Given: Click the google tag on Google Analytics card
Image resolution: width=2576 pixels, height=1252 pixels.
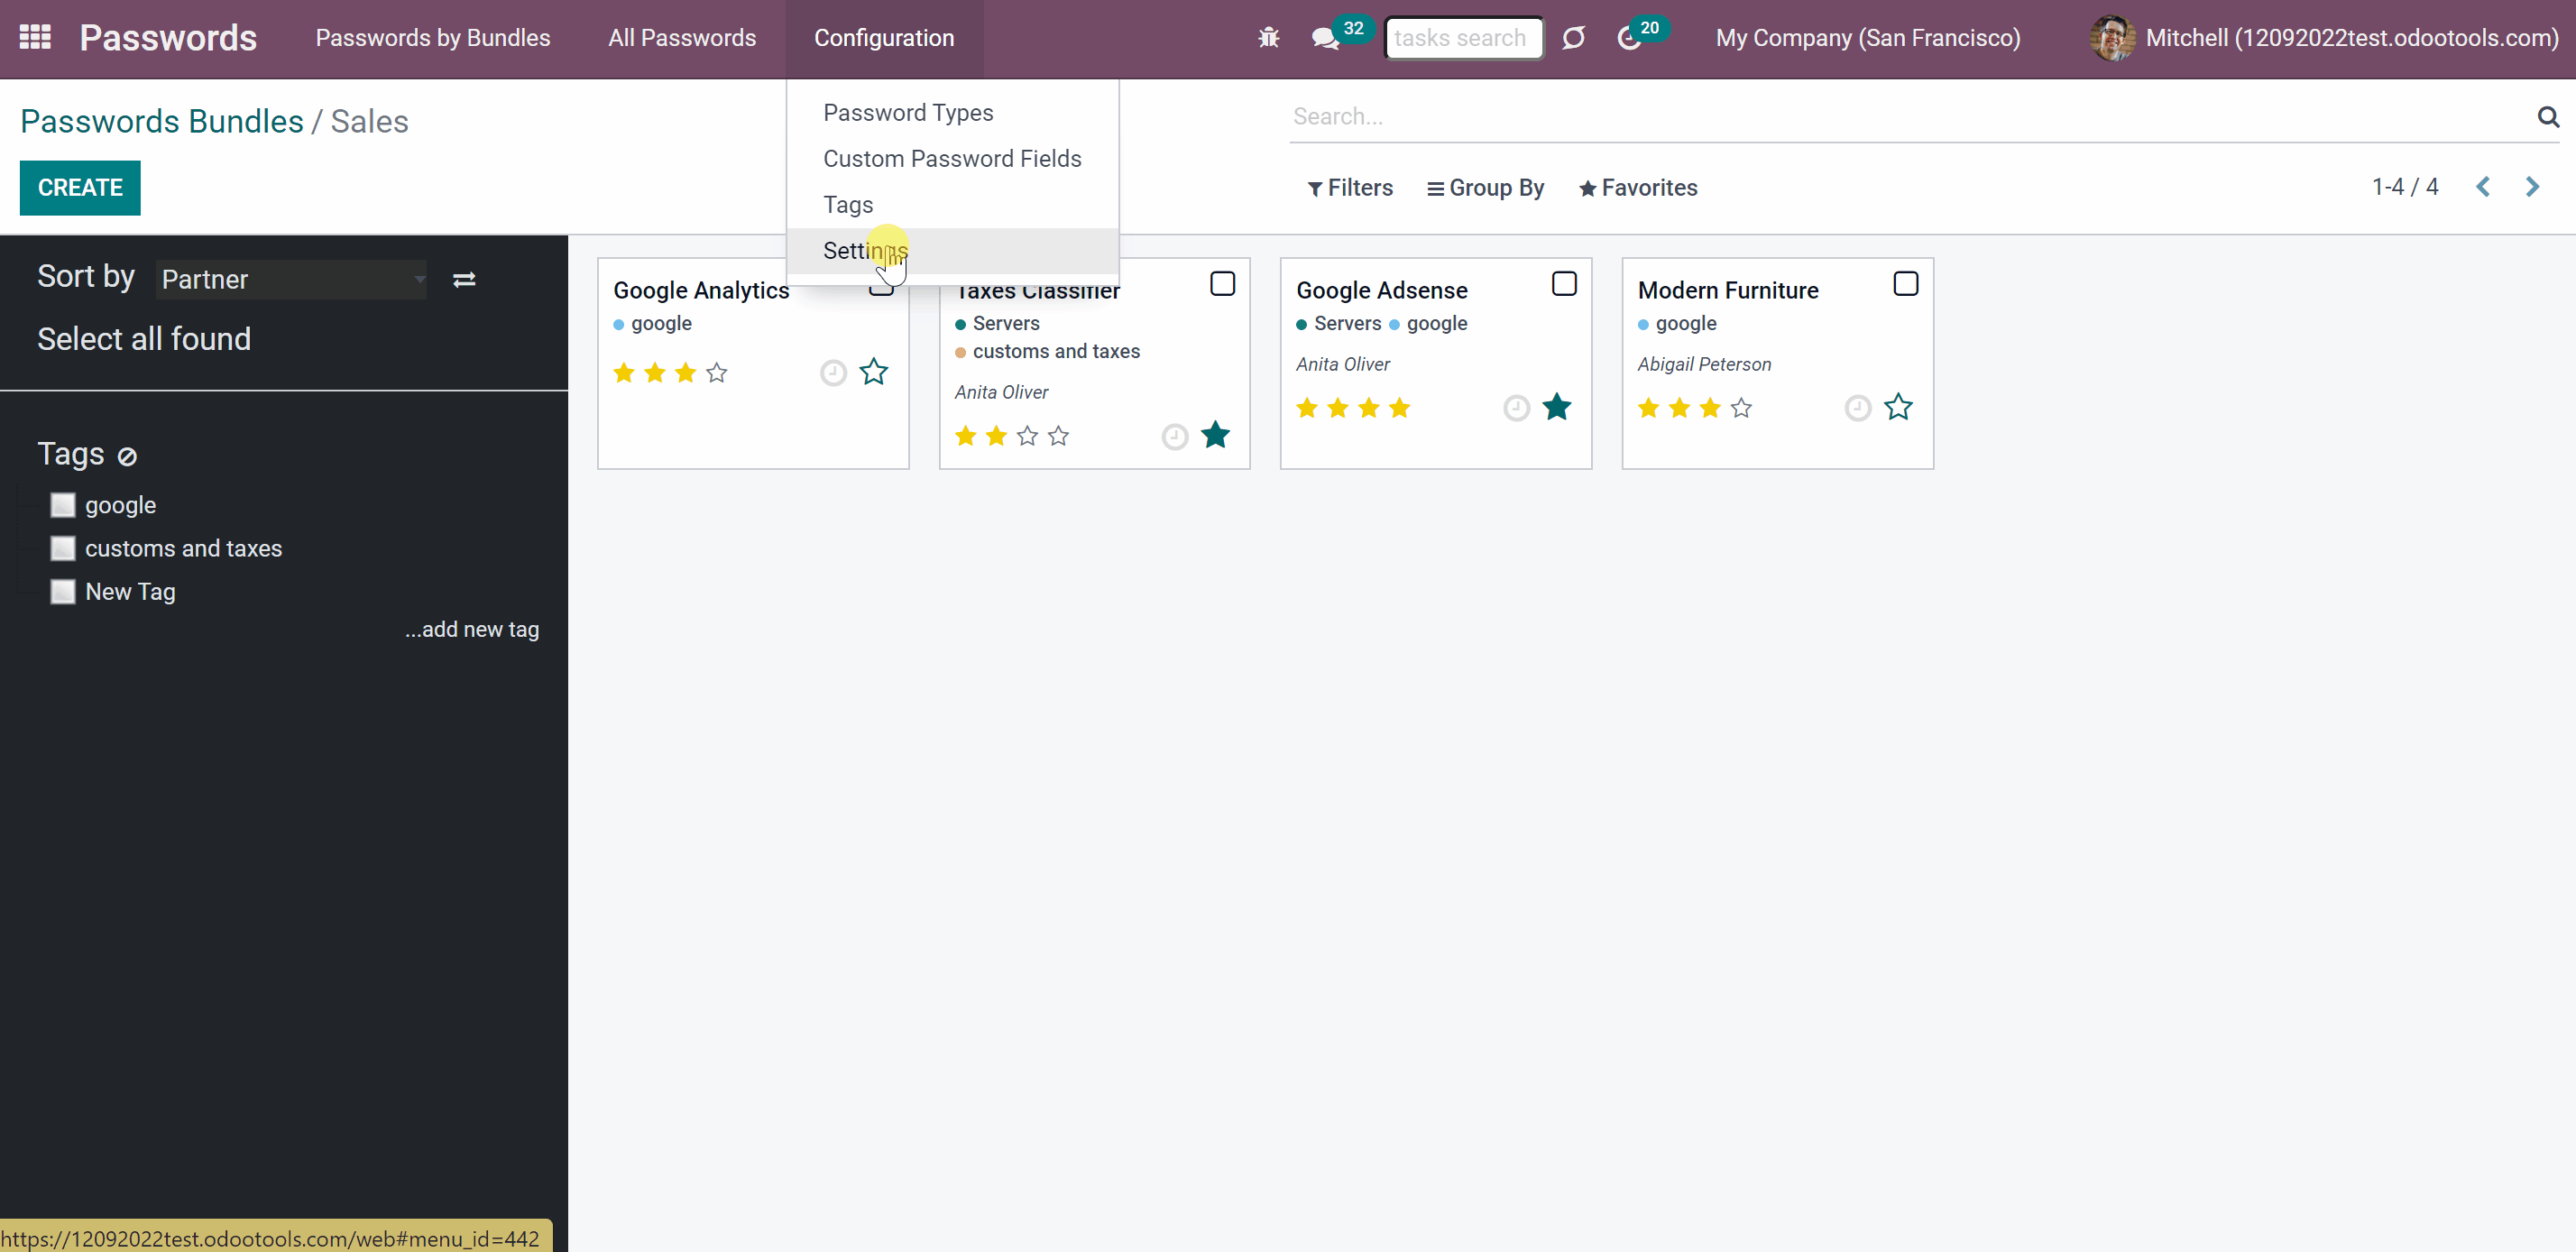Looking at the screenshot, I should 652,323.
